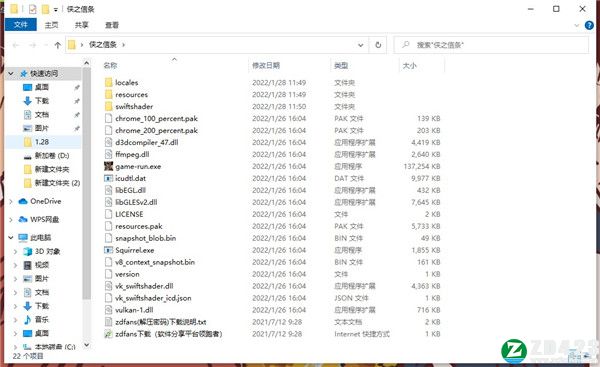Screen dimensions: 600x367
Task: Open the locales folder icon
Action: coord(109,82)
